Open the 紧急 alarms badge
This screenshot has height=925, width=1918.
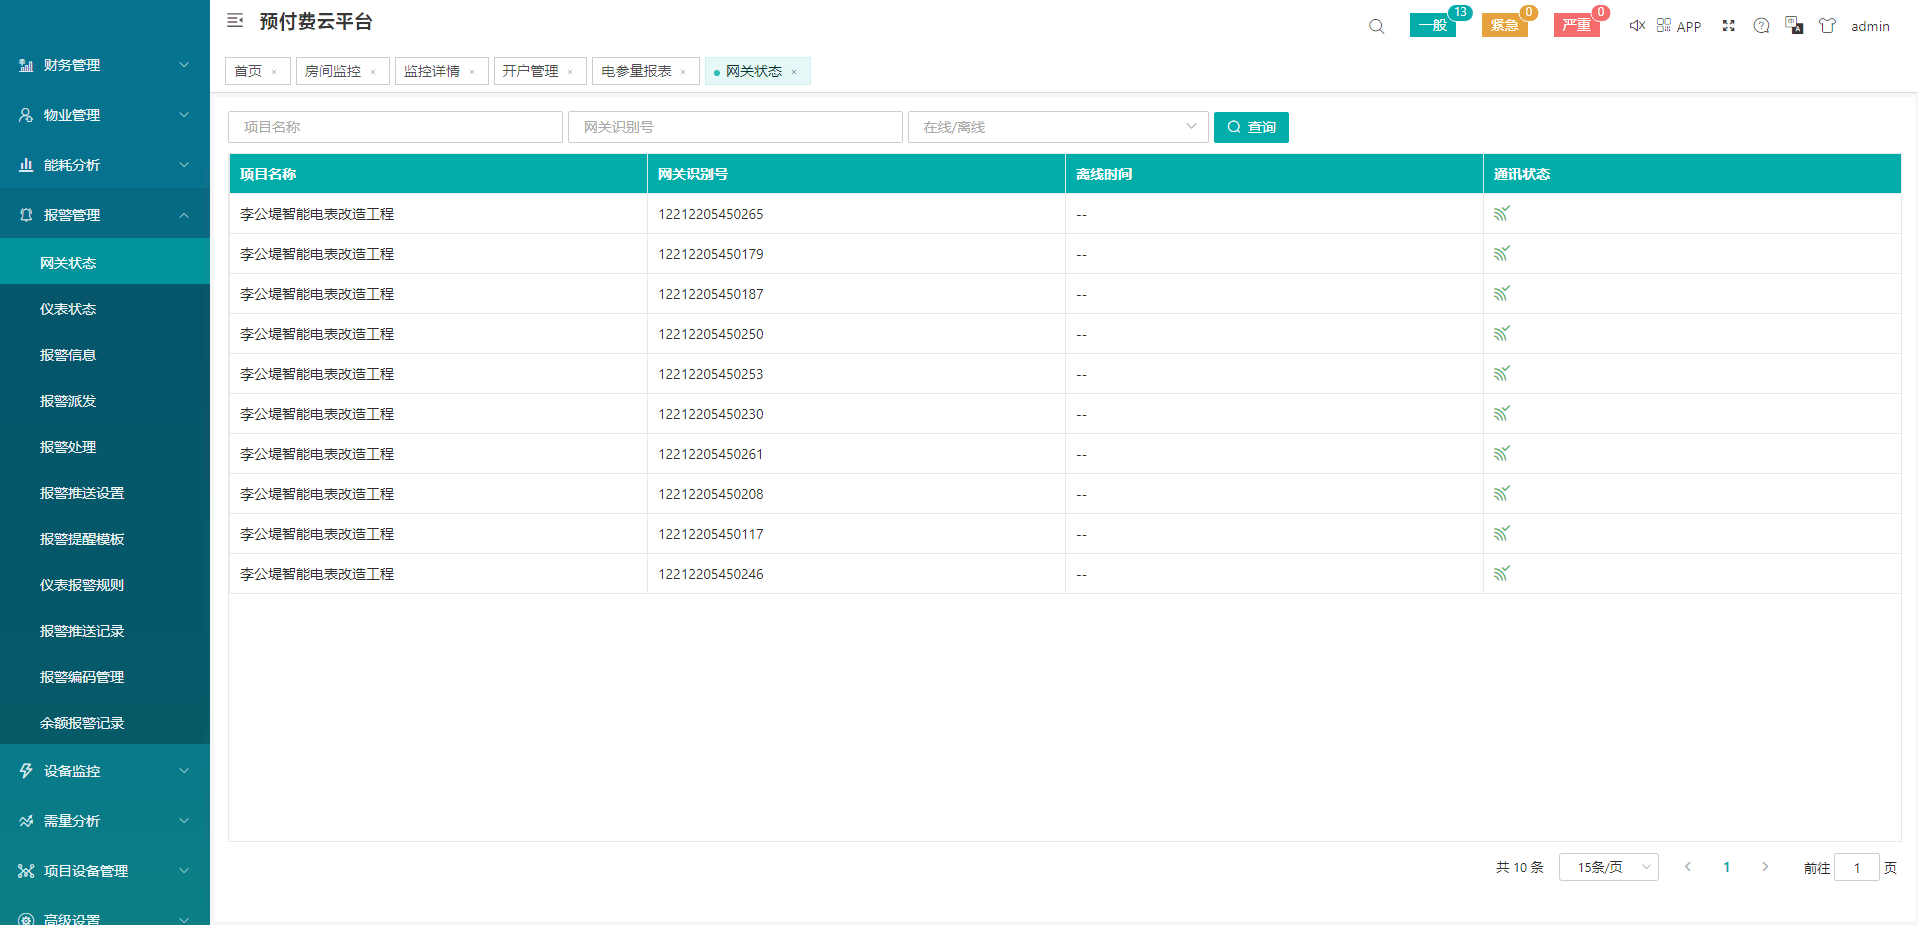[1505, 25]
